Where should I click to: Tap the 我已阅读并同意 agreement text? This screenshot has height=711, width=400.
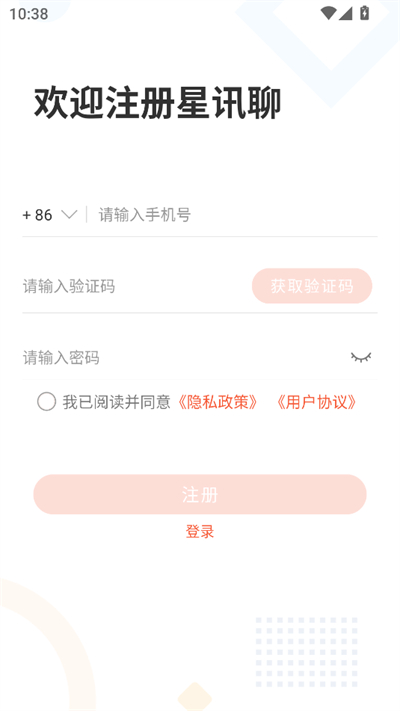(x=116, y=402)
